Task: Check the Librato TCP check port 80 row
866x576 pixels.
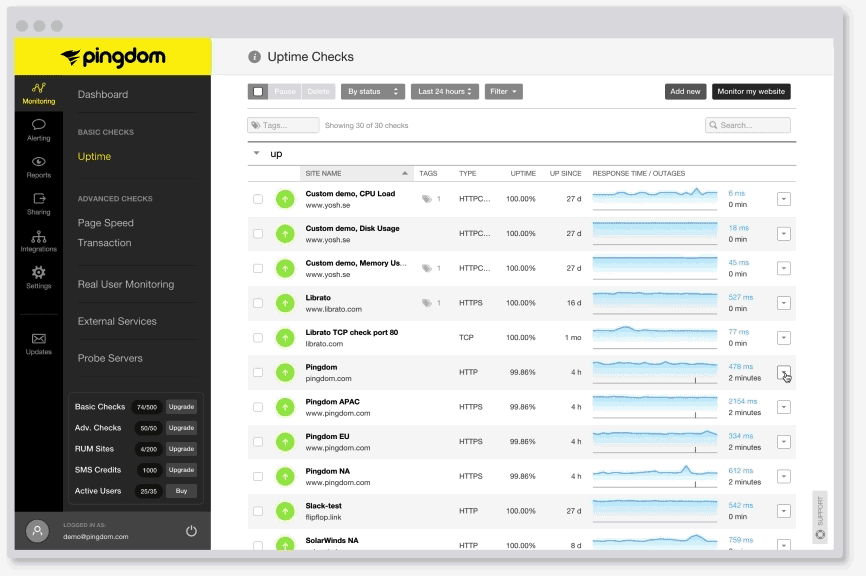Action: coord(258,338)
